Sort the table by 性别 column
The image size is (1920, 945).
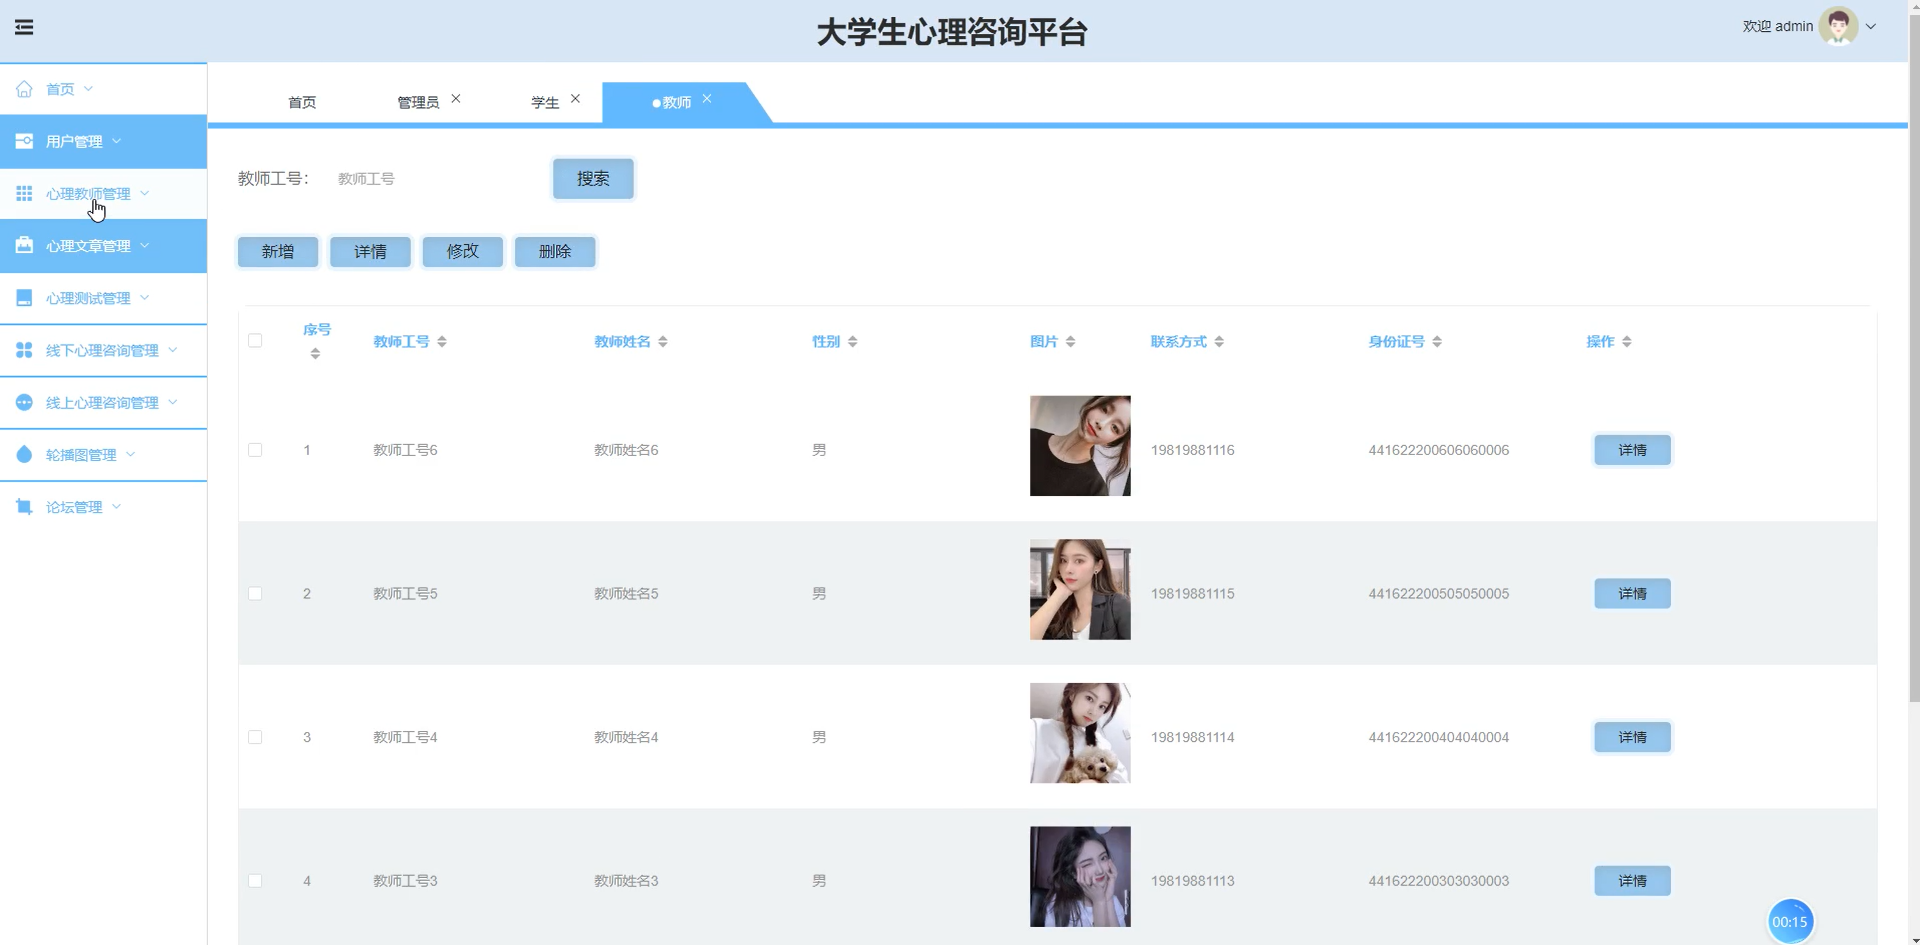coord(853,340)
